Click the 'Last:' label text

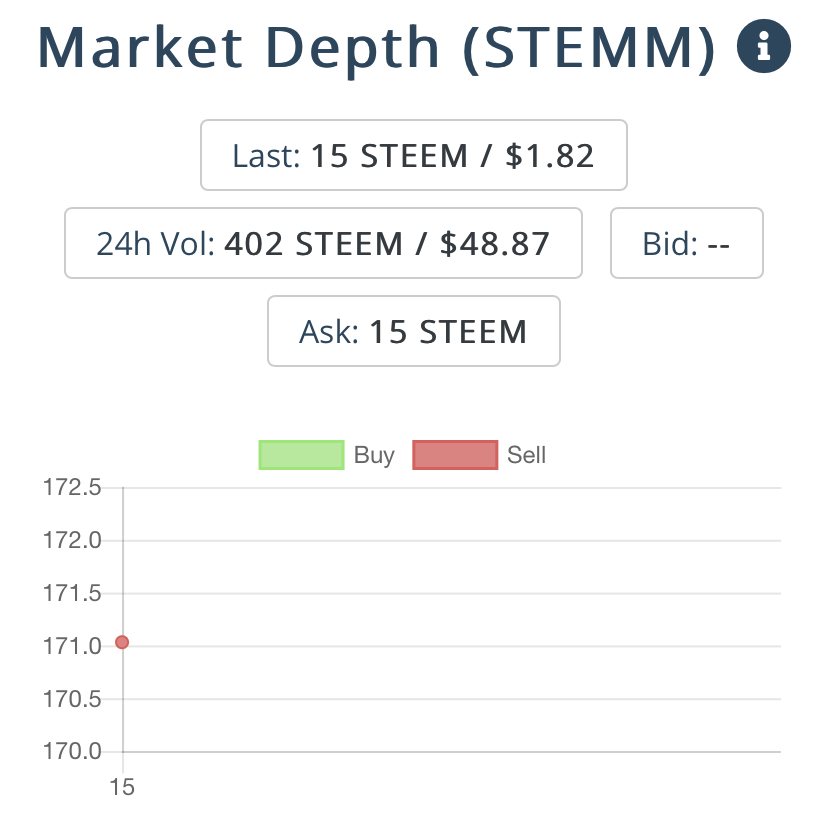[x=265, y=156]
